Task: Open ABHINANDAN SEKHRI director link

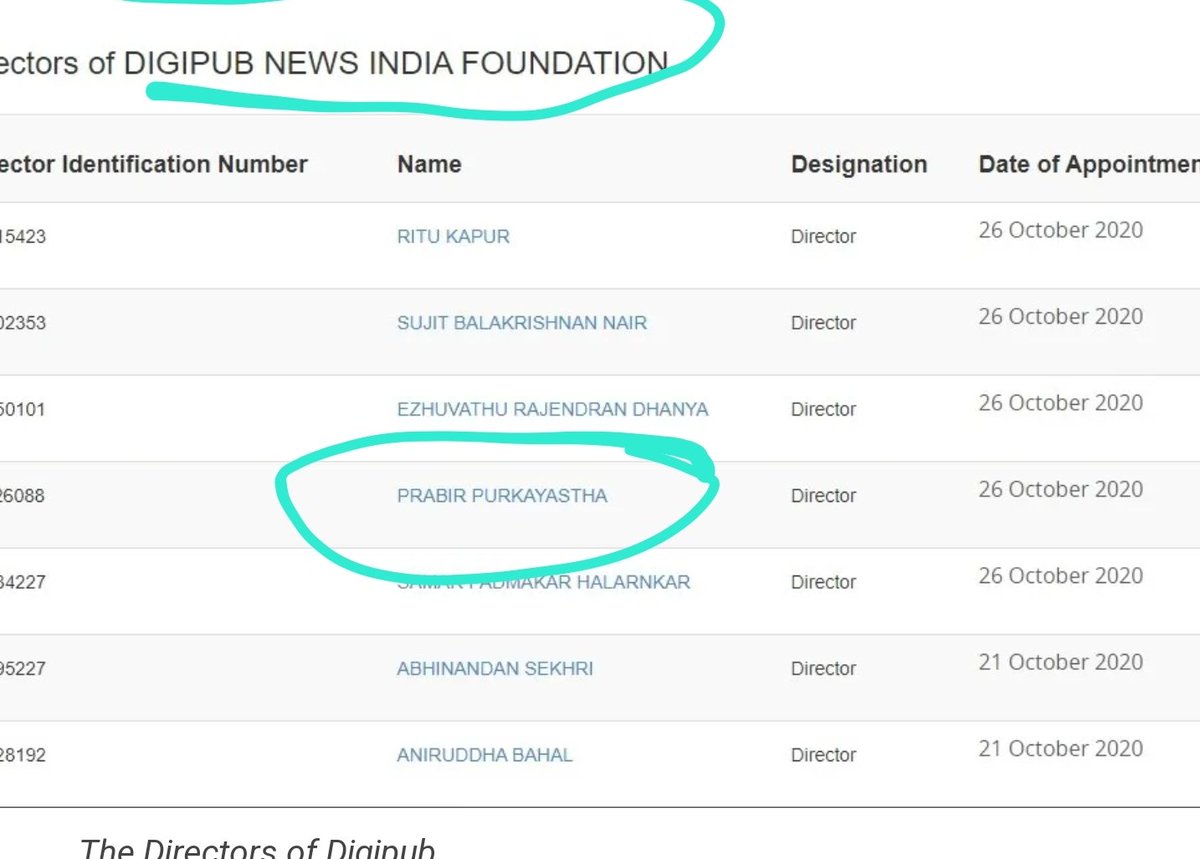Action: coord(495,668)
